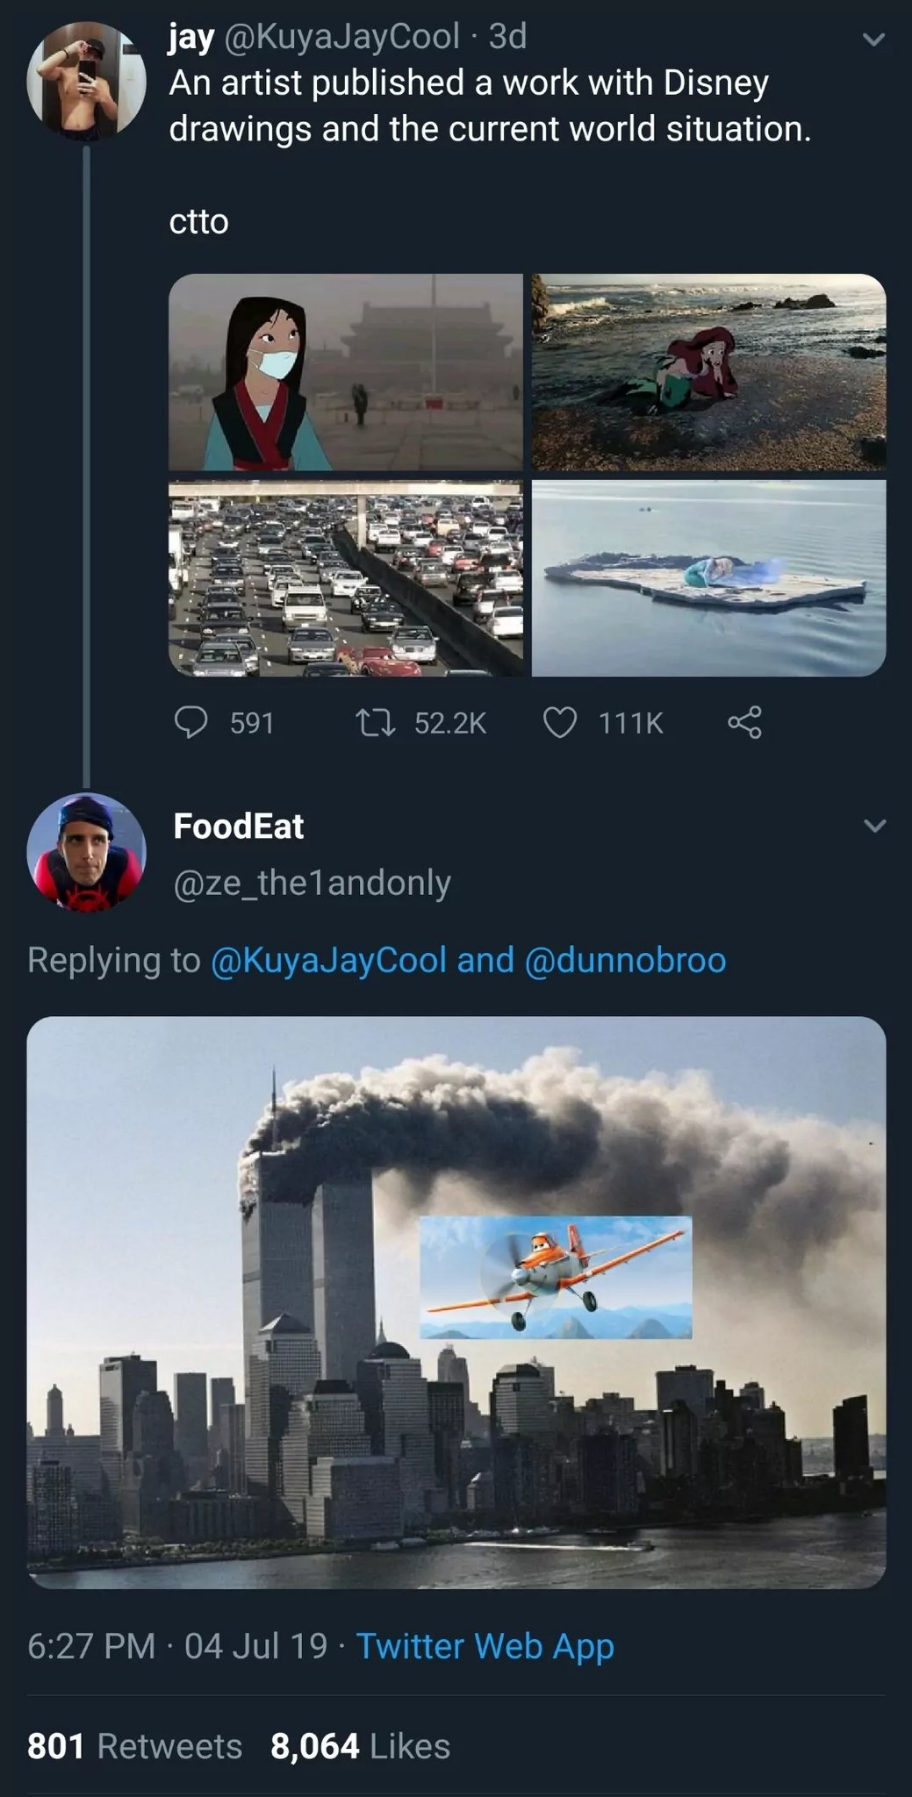Open the traffic jam Cars image
The height and width of the screenshot is (1797, 912).
(346, 578)
